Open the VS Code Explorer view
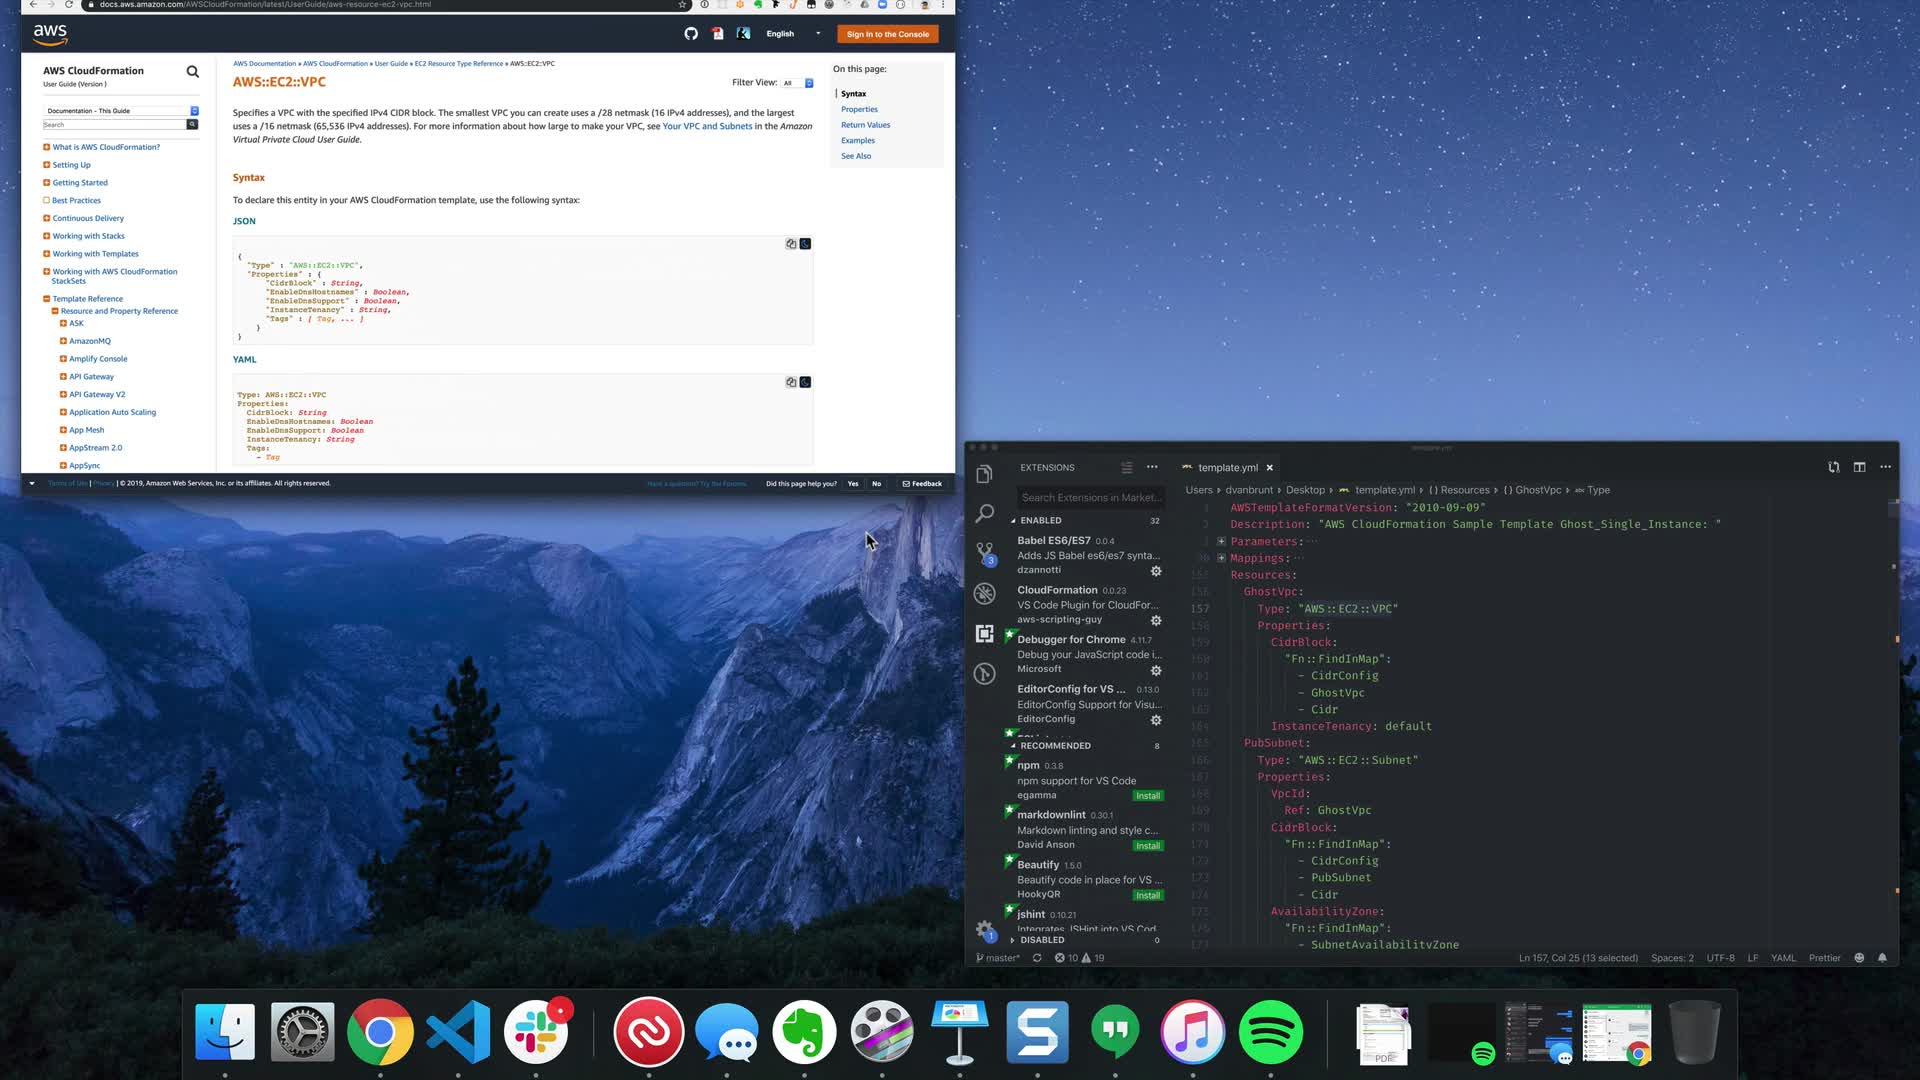The width and height of the screenshot is (1920, 1080). coord(984,474)
